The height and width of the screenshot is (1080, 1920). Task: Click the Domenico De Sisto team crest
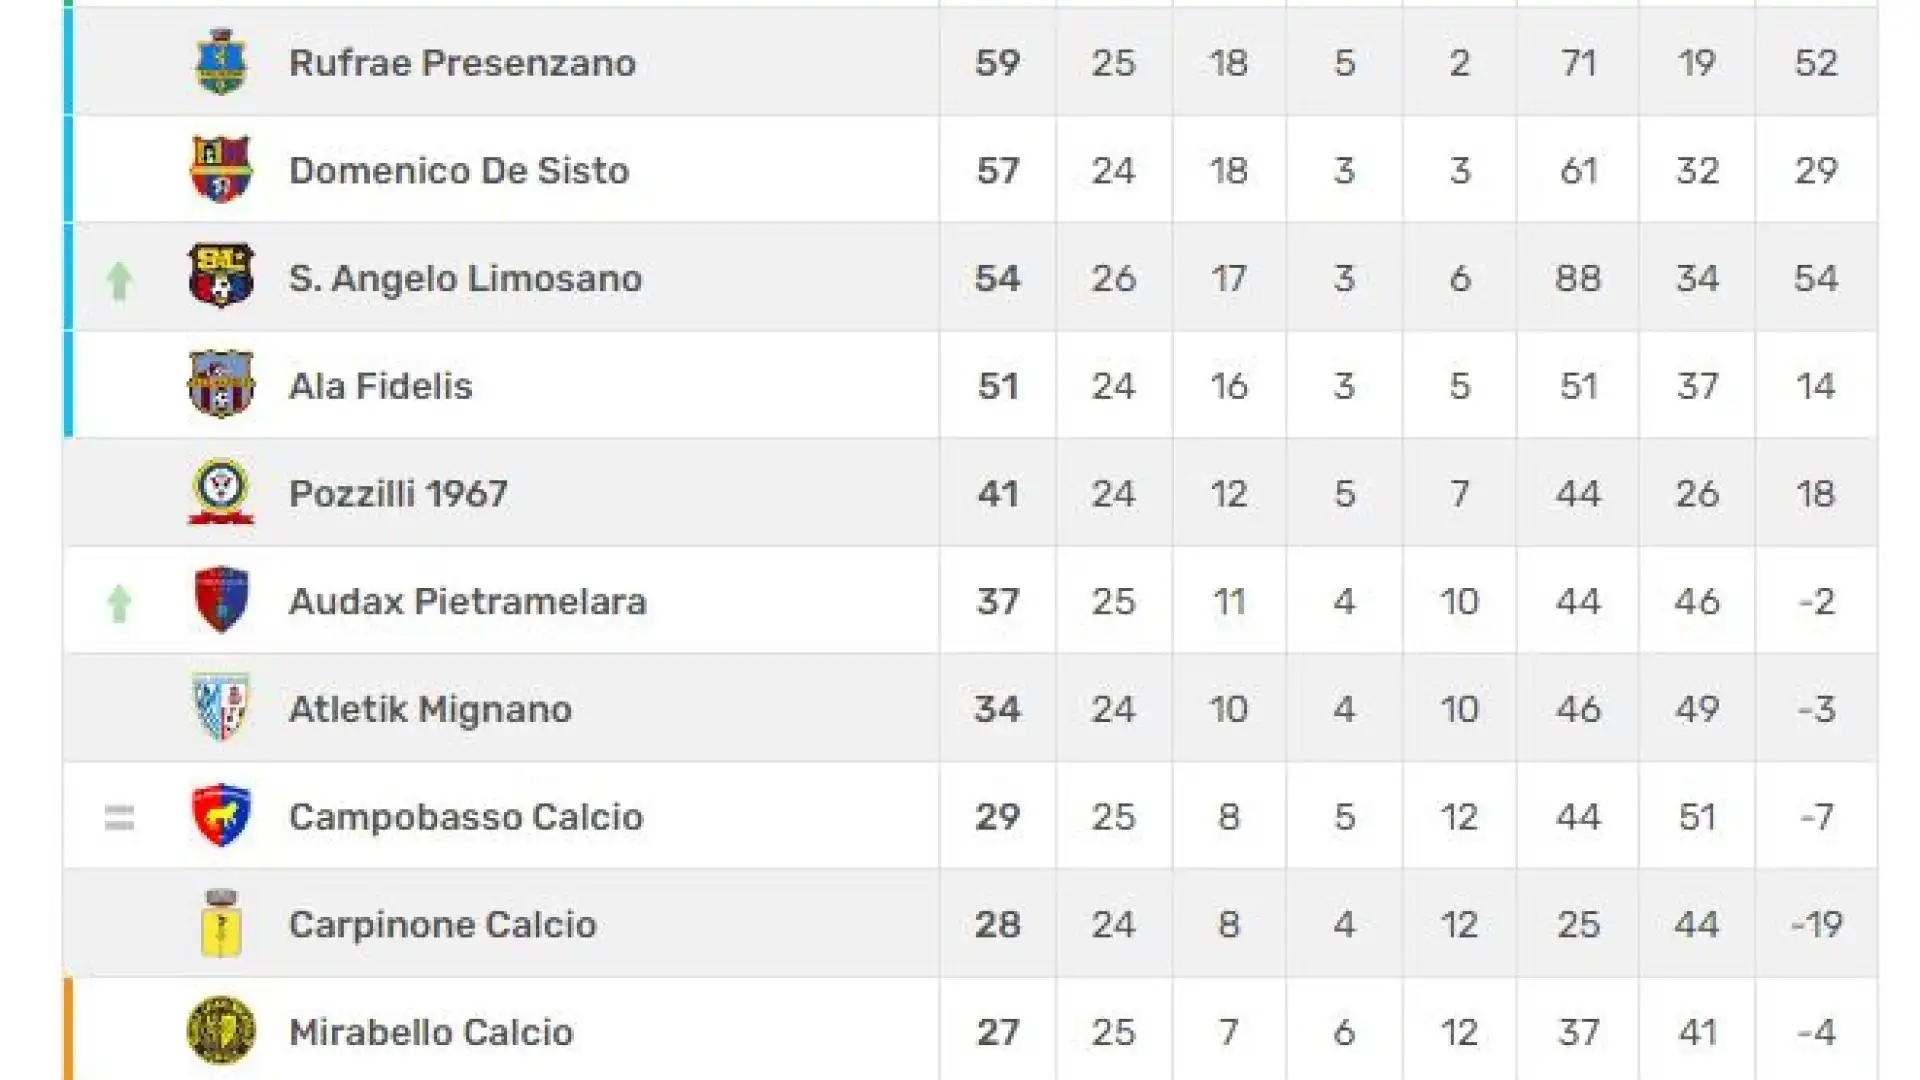coord(221,169)
